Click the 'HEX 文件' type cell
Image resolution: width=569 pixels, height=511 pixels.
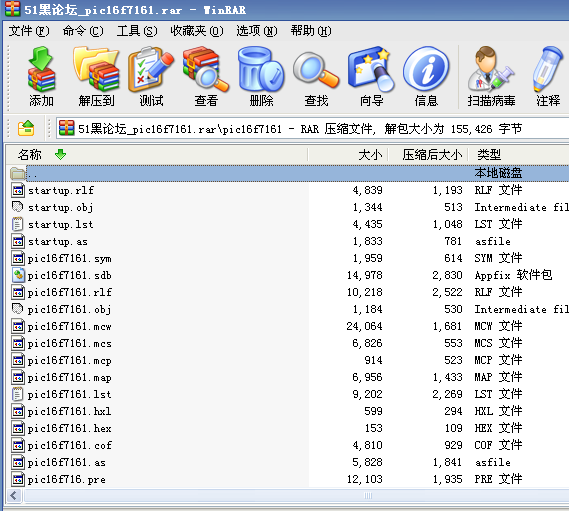pos(498,428)
